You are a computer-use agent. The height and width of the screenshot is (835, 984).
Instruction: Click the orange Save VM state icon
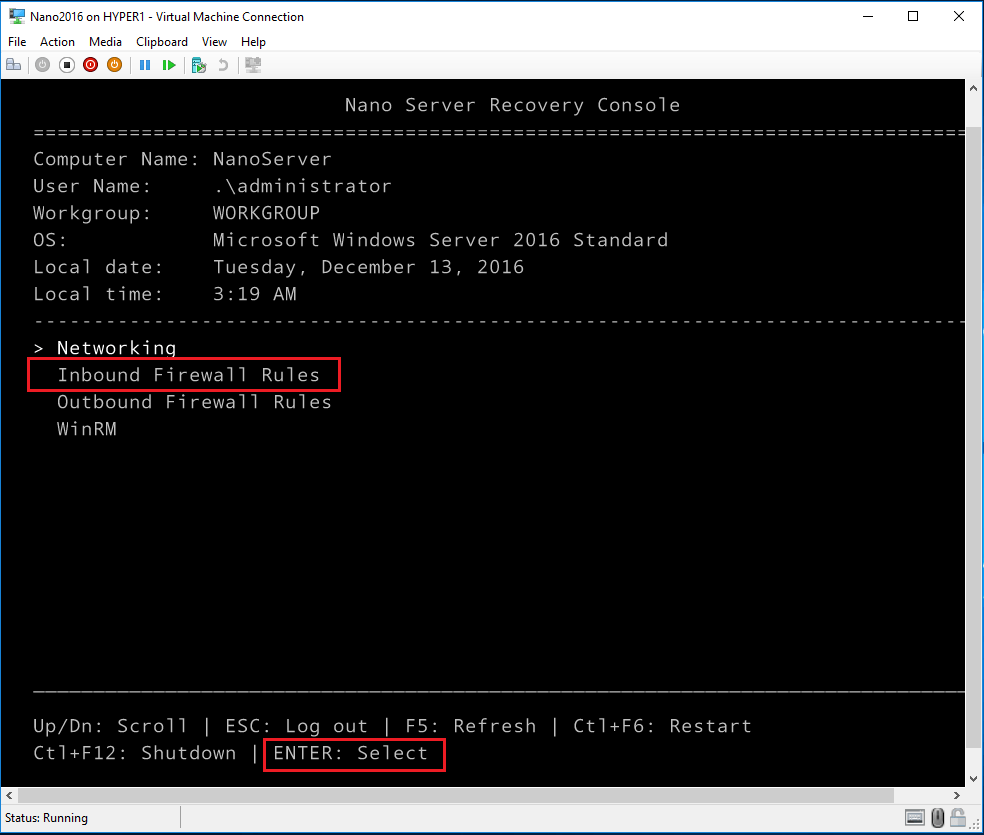(x=113, y=64)
